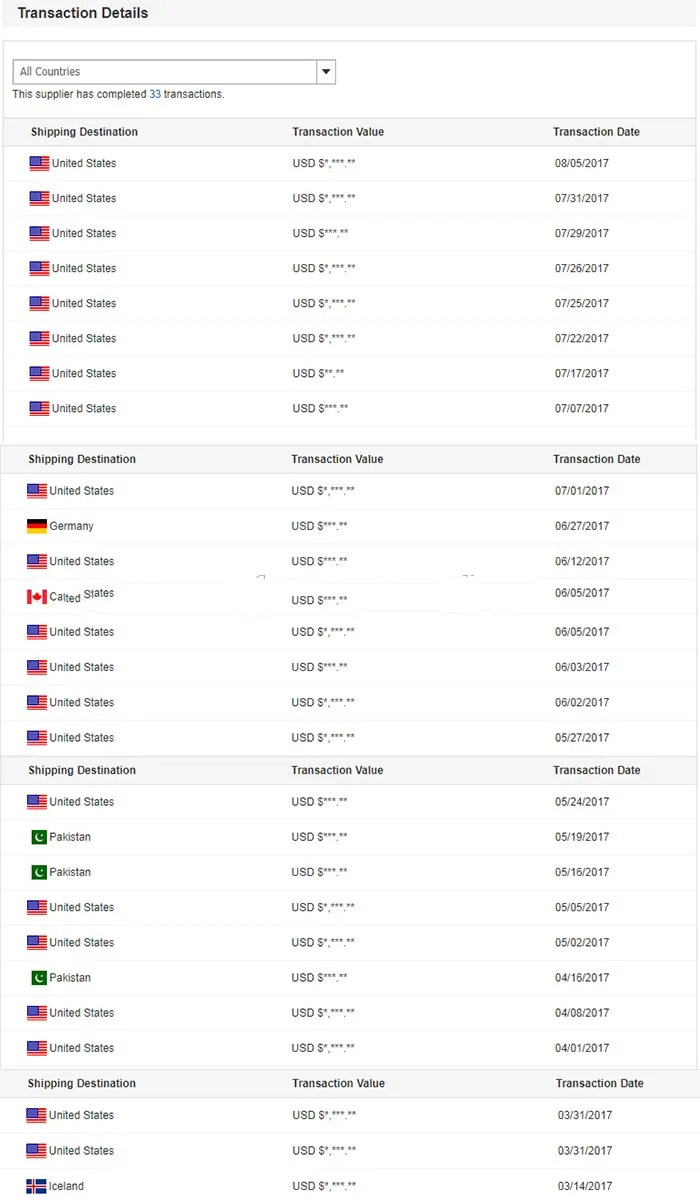Screen dimensions: 700x1200
Task: Click the first Transaction Date column header
Action: (596, 132)
